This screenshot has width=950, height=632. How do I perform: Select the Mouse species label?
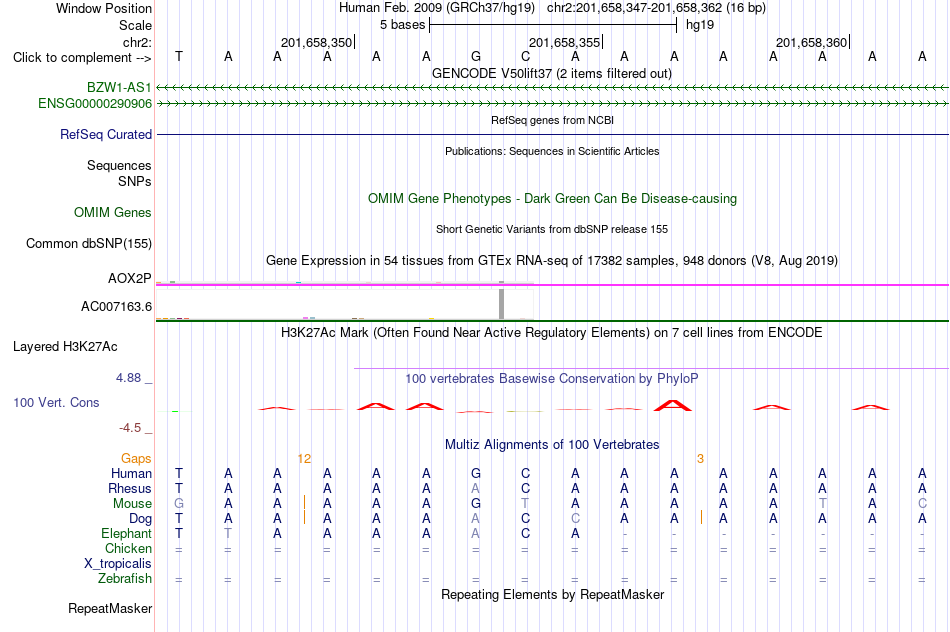pyautogui.click(x=132, y=504)
